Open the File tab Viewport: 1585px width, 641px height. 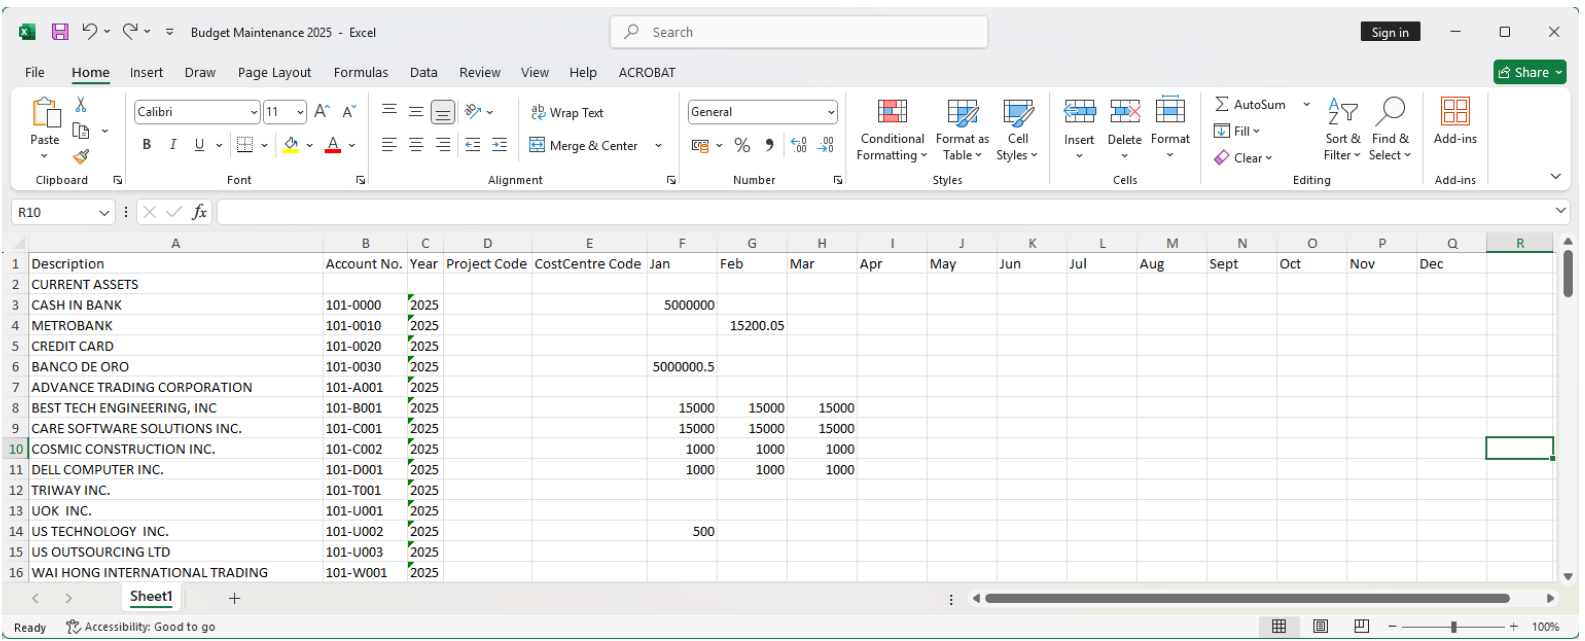pyautogui.click(x=35, y=72)
